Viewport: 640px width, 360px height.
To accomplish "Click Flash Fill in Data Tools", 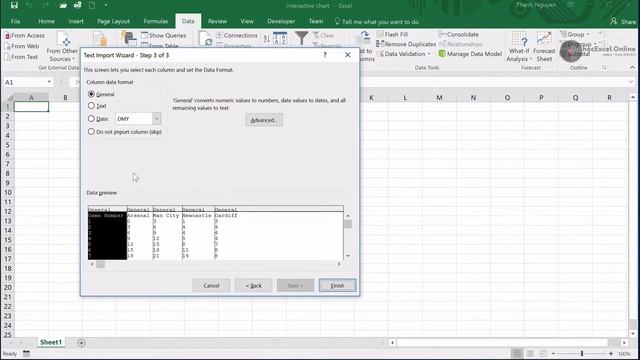I will 392,34.
